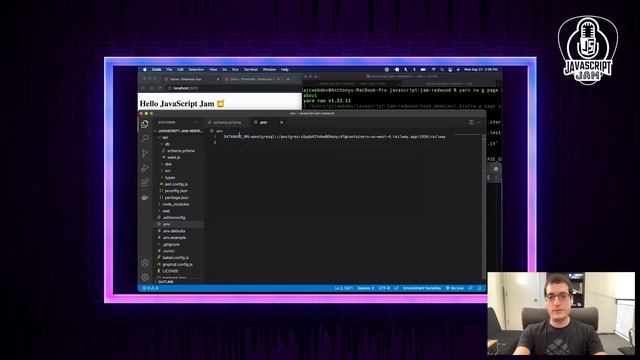Open seed.js in the file tree
The image size is (640, 360).
173,158
